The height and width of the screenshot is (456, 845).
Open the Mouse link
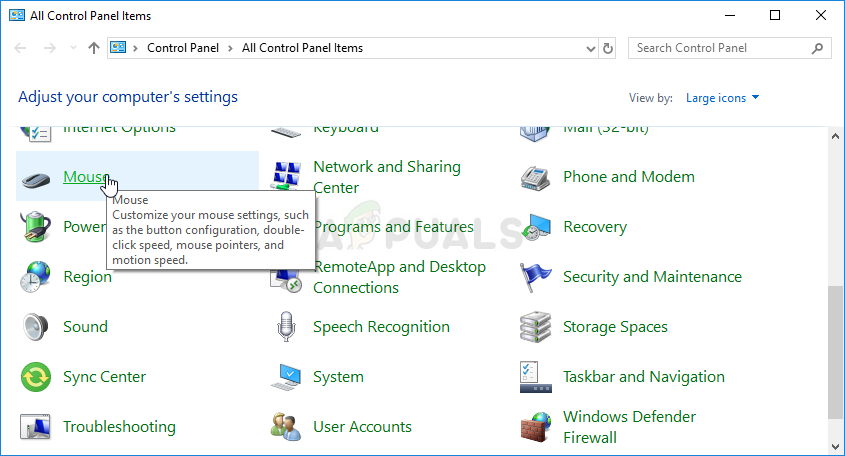pos(86,177)
